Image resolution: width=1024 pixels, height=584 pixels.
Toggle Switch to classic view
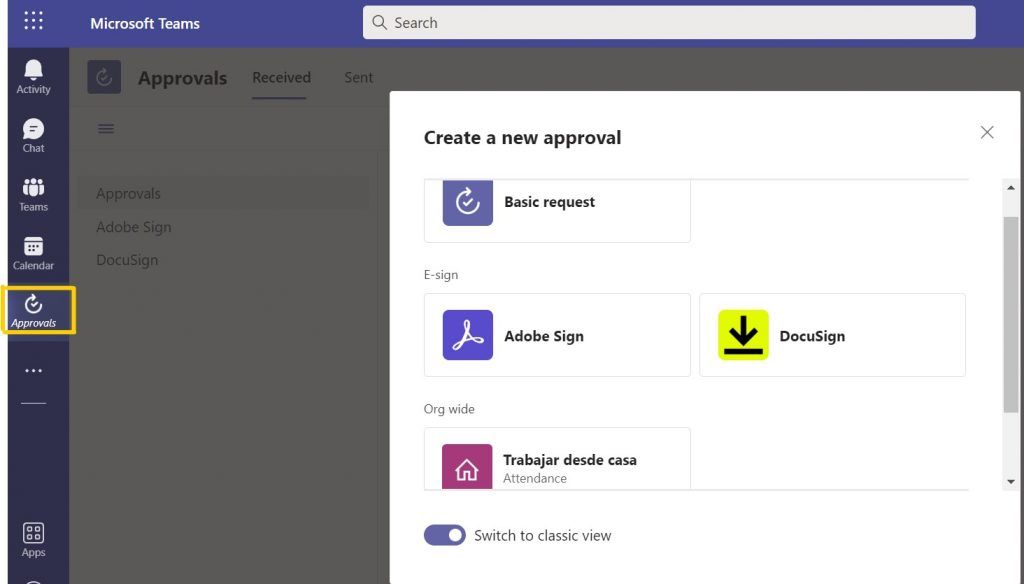pyautogui.click(x=445, y=535)
